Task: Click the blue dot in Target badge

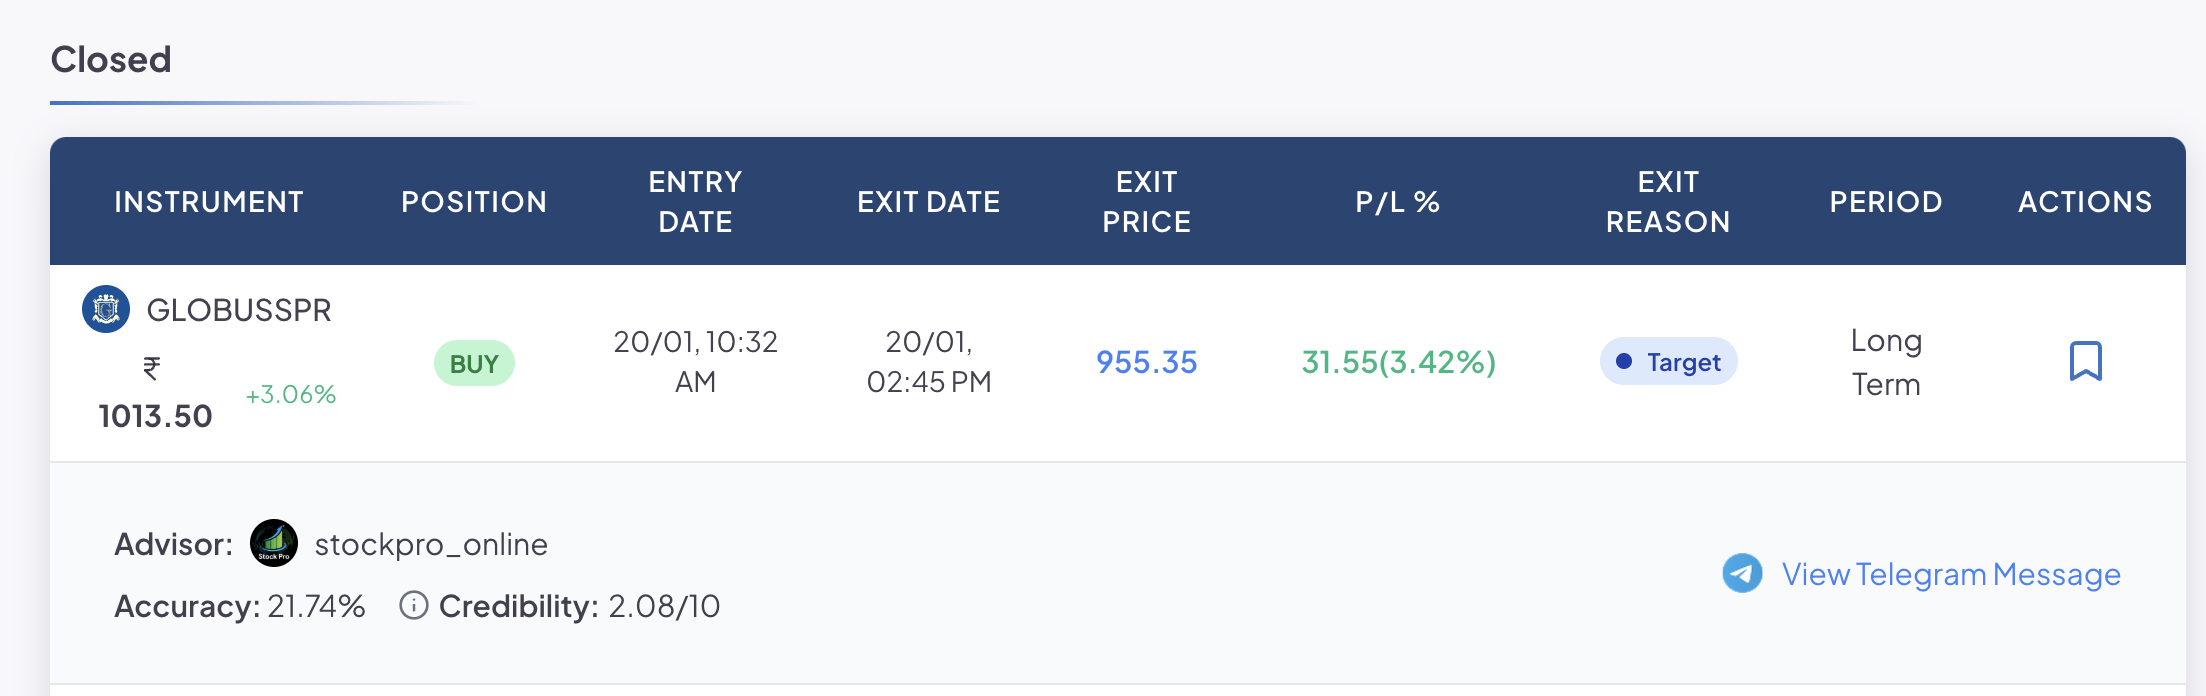Action: pyautogui.click(x=1624, y=361)
